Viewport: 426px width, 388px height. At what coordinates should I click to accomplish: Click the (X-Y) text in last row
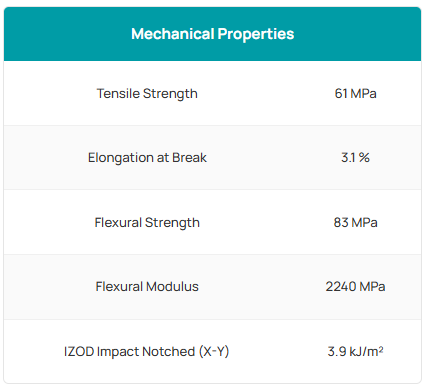pyautogui.click(x=214, y=352)
